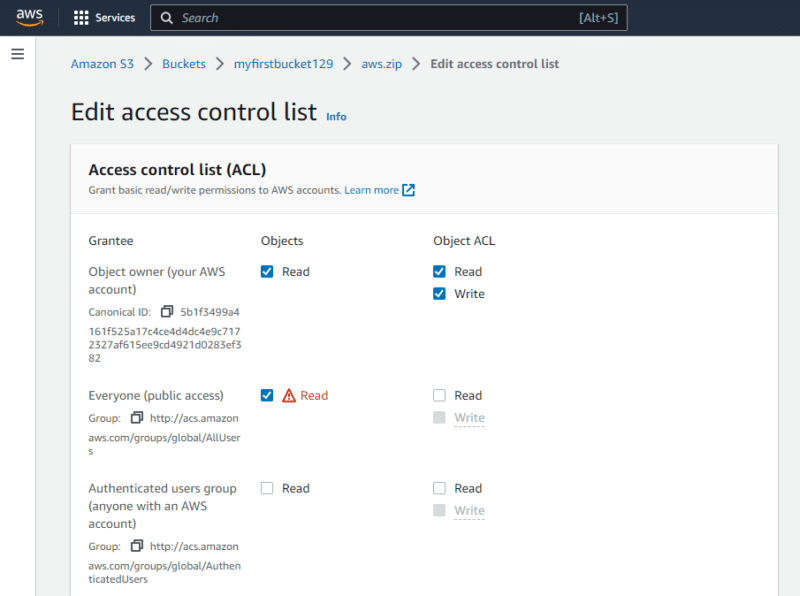
Task: Uncheck Read for Object owner Objects
Action: [x=266, y=271]
